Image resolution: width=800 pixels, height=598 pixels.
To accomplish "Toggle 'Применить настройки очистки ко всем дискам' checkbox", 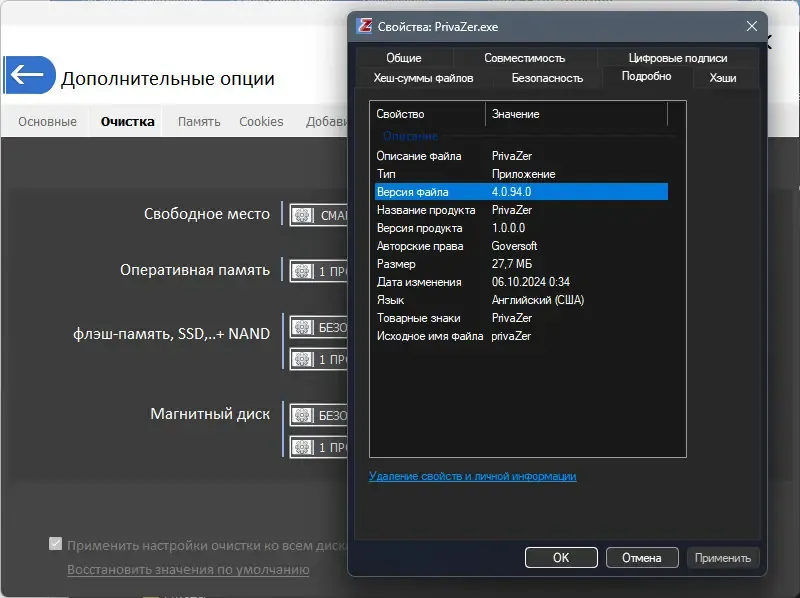I will tap(54, 544).
